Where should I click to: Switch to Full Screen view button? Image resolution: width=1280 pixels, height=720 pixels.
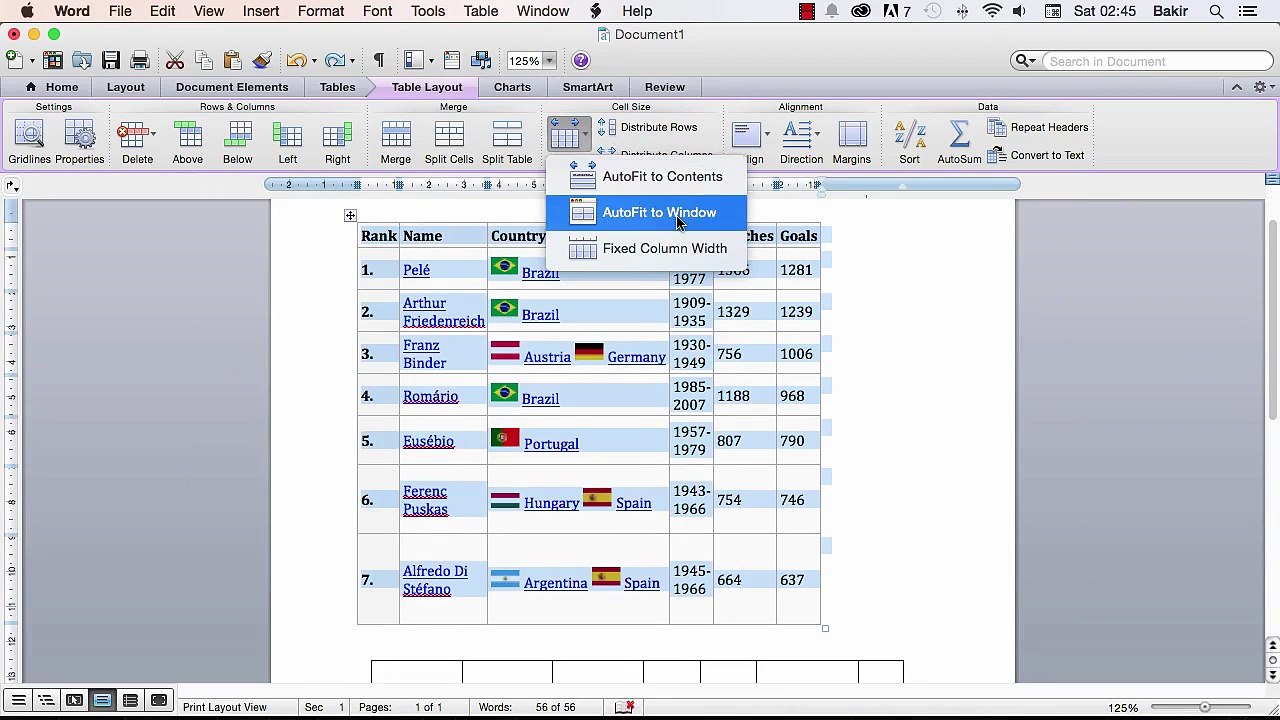[x=158, y=700]
